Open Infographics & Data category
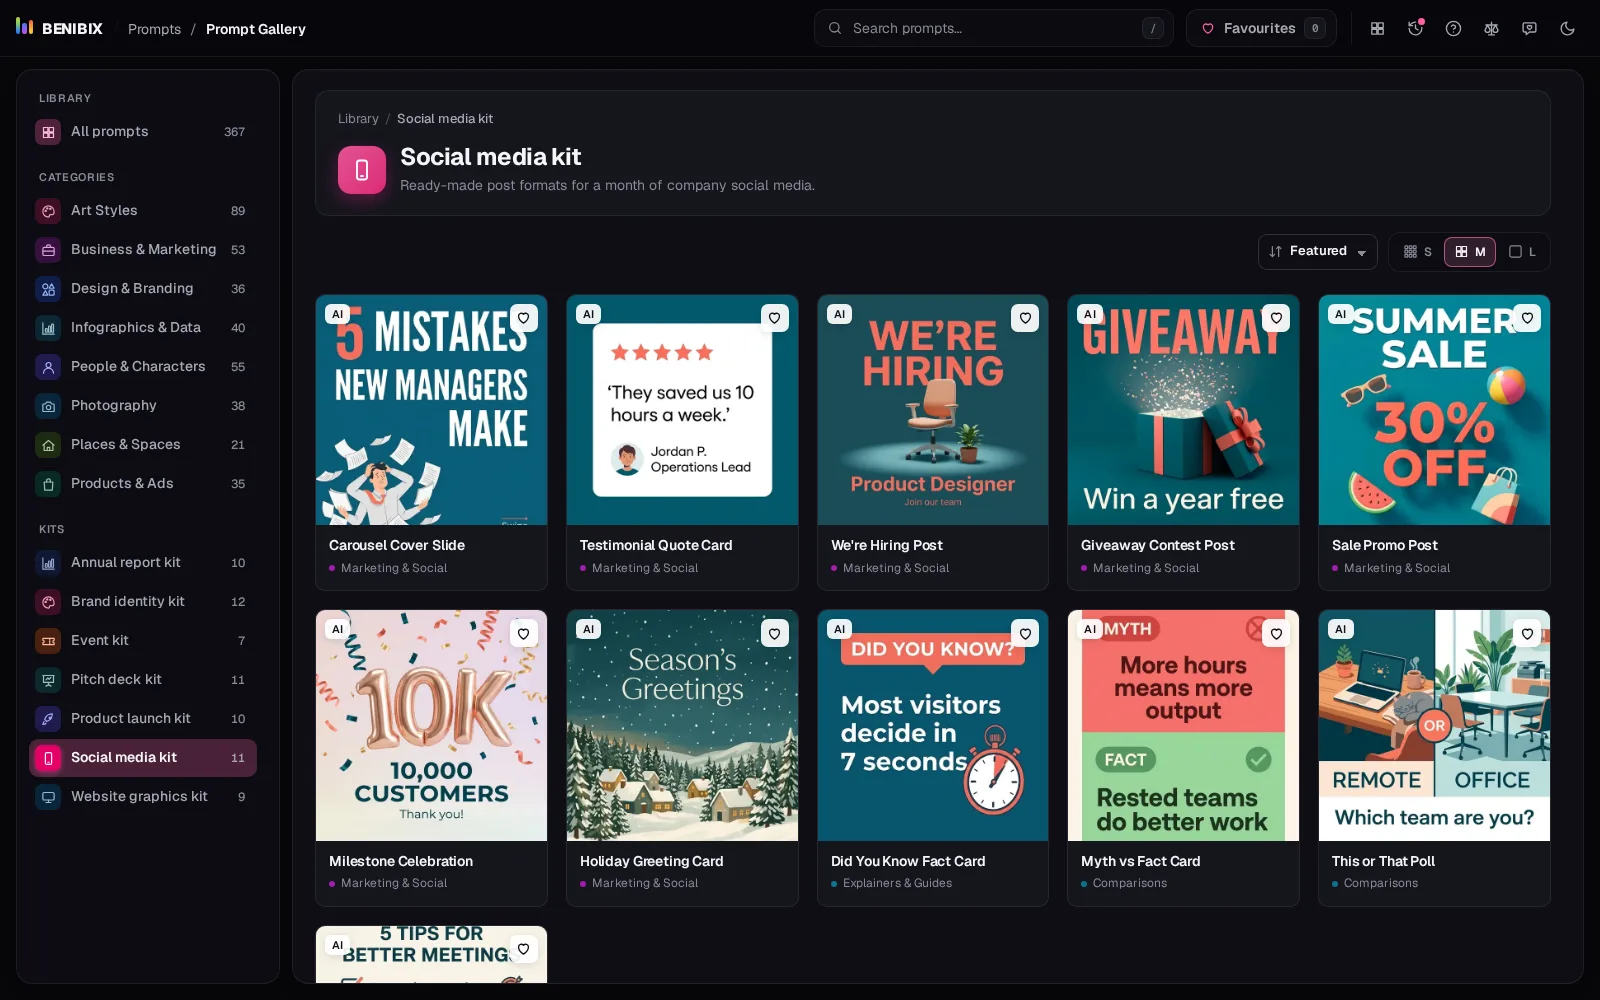The width and height of the screenshot is (1600, 1000). coord(143,328)
